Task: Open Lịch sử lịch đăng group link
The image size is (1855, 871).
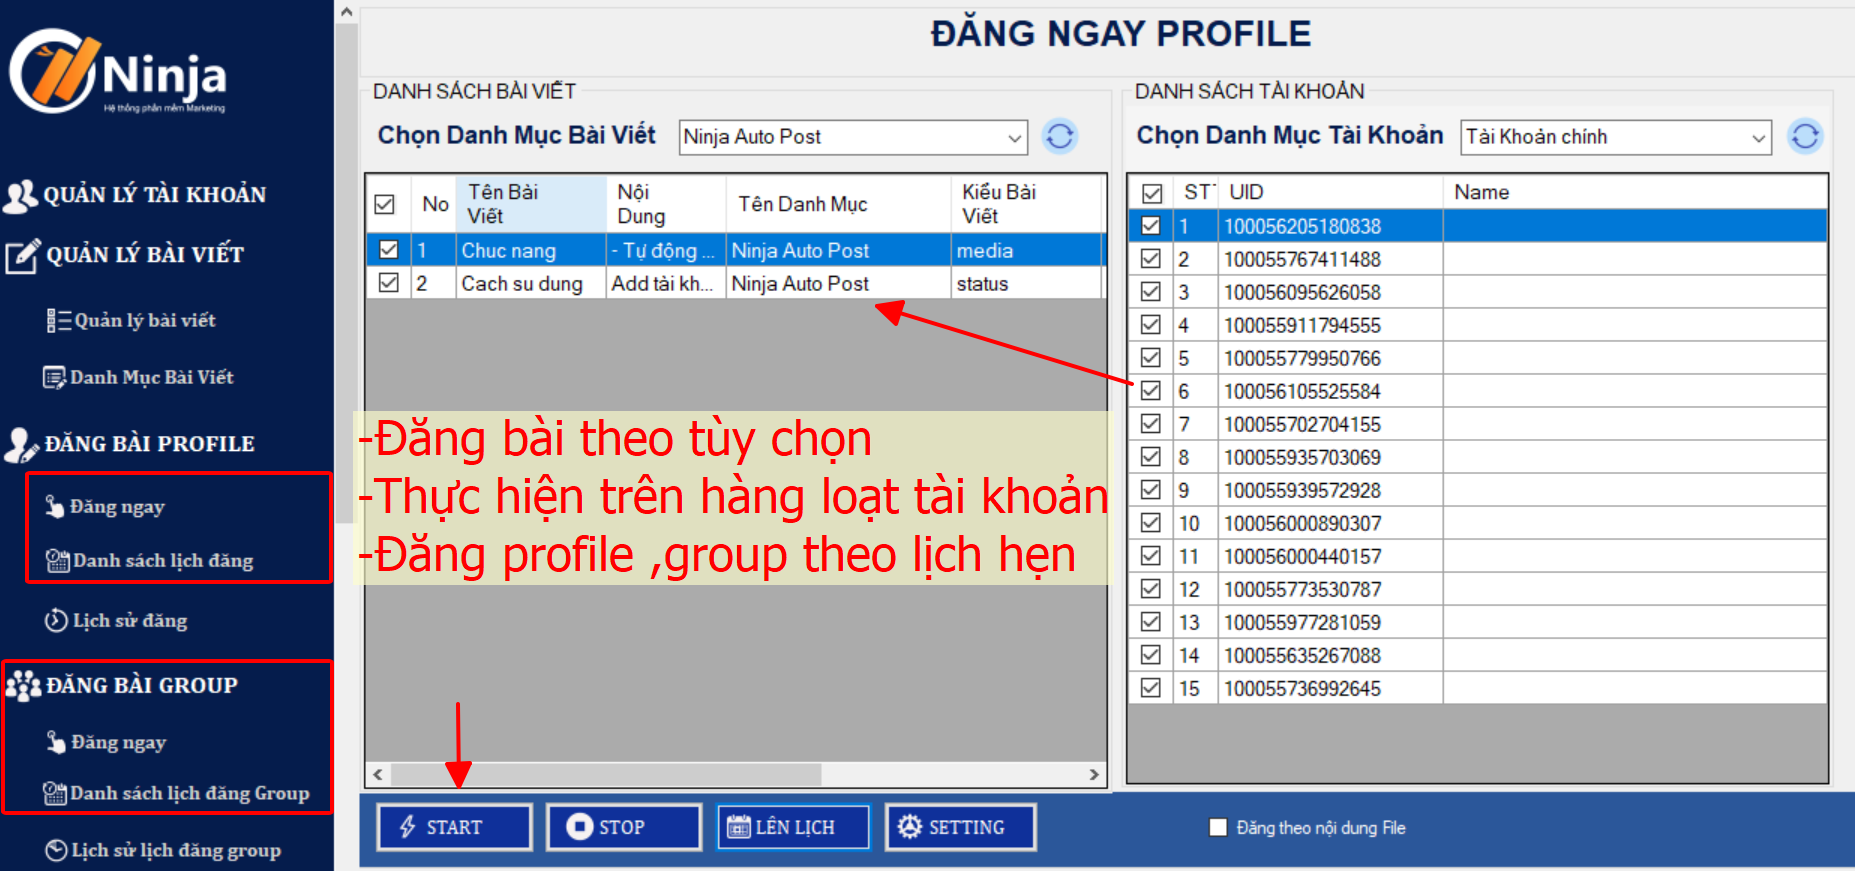Action: click(x=176, y=851)
